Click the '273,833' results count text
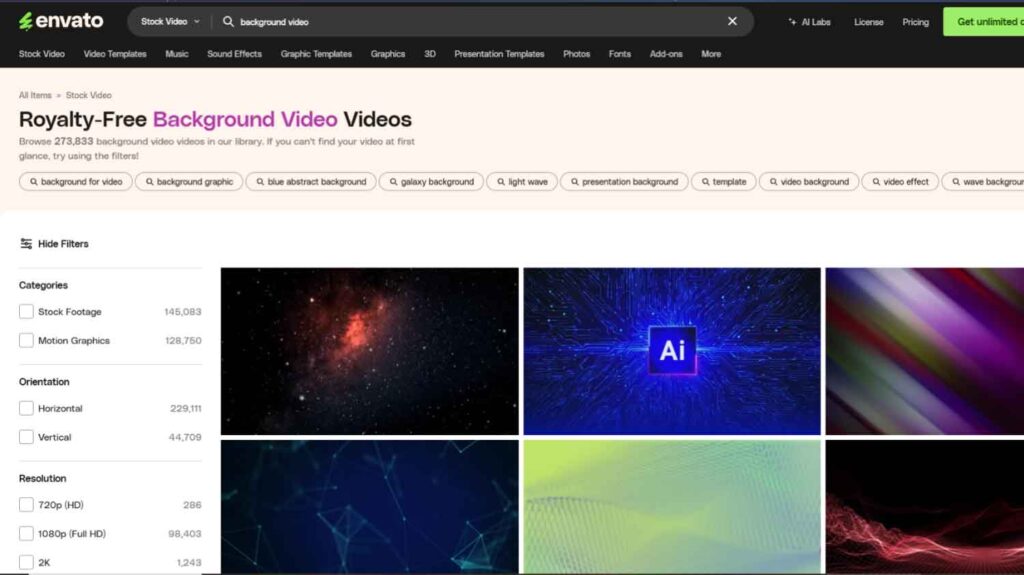Viewport: 1024px width, 575px height. 74,141
